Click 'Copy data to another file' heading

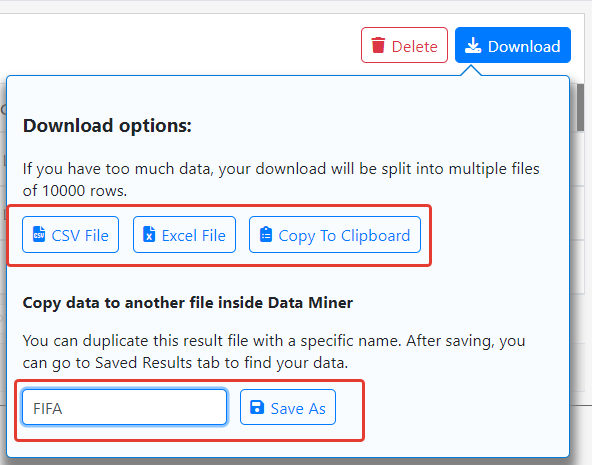pyautogui.click(x=188, y=303)
